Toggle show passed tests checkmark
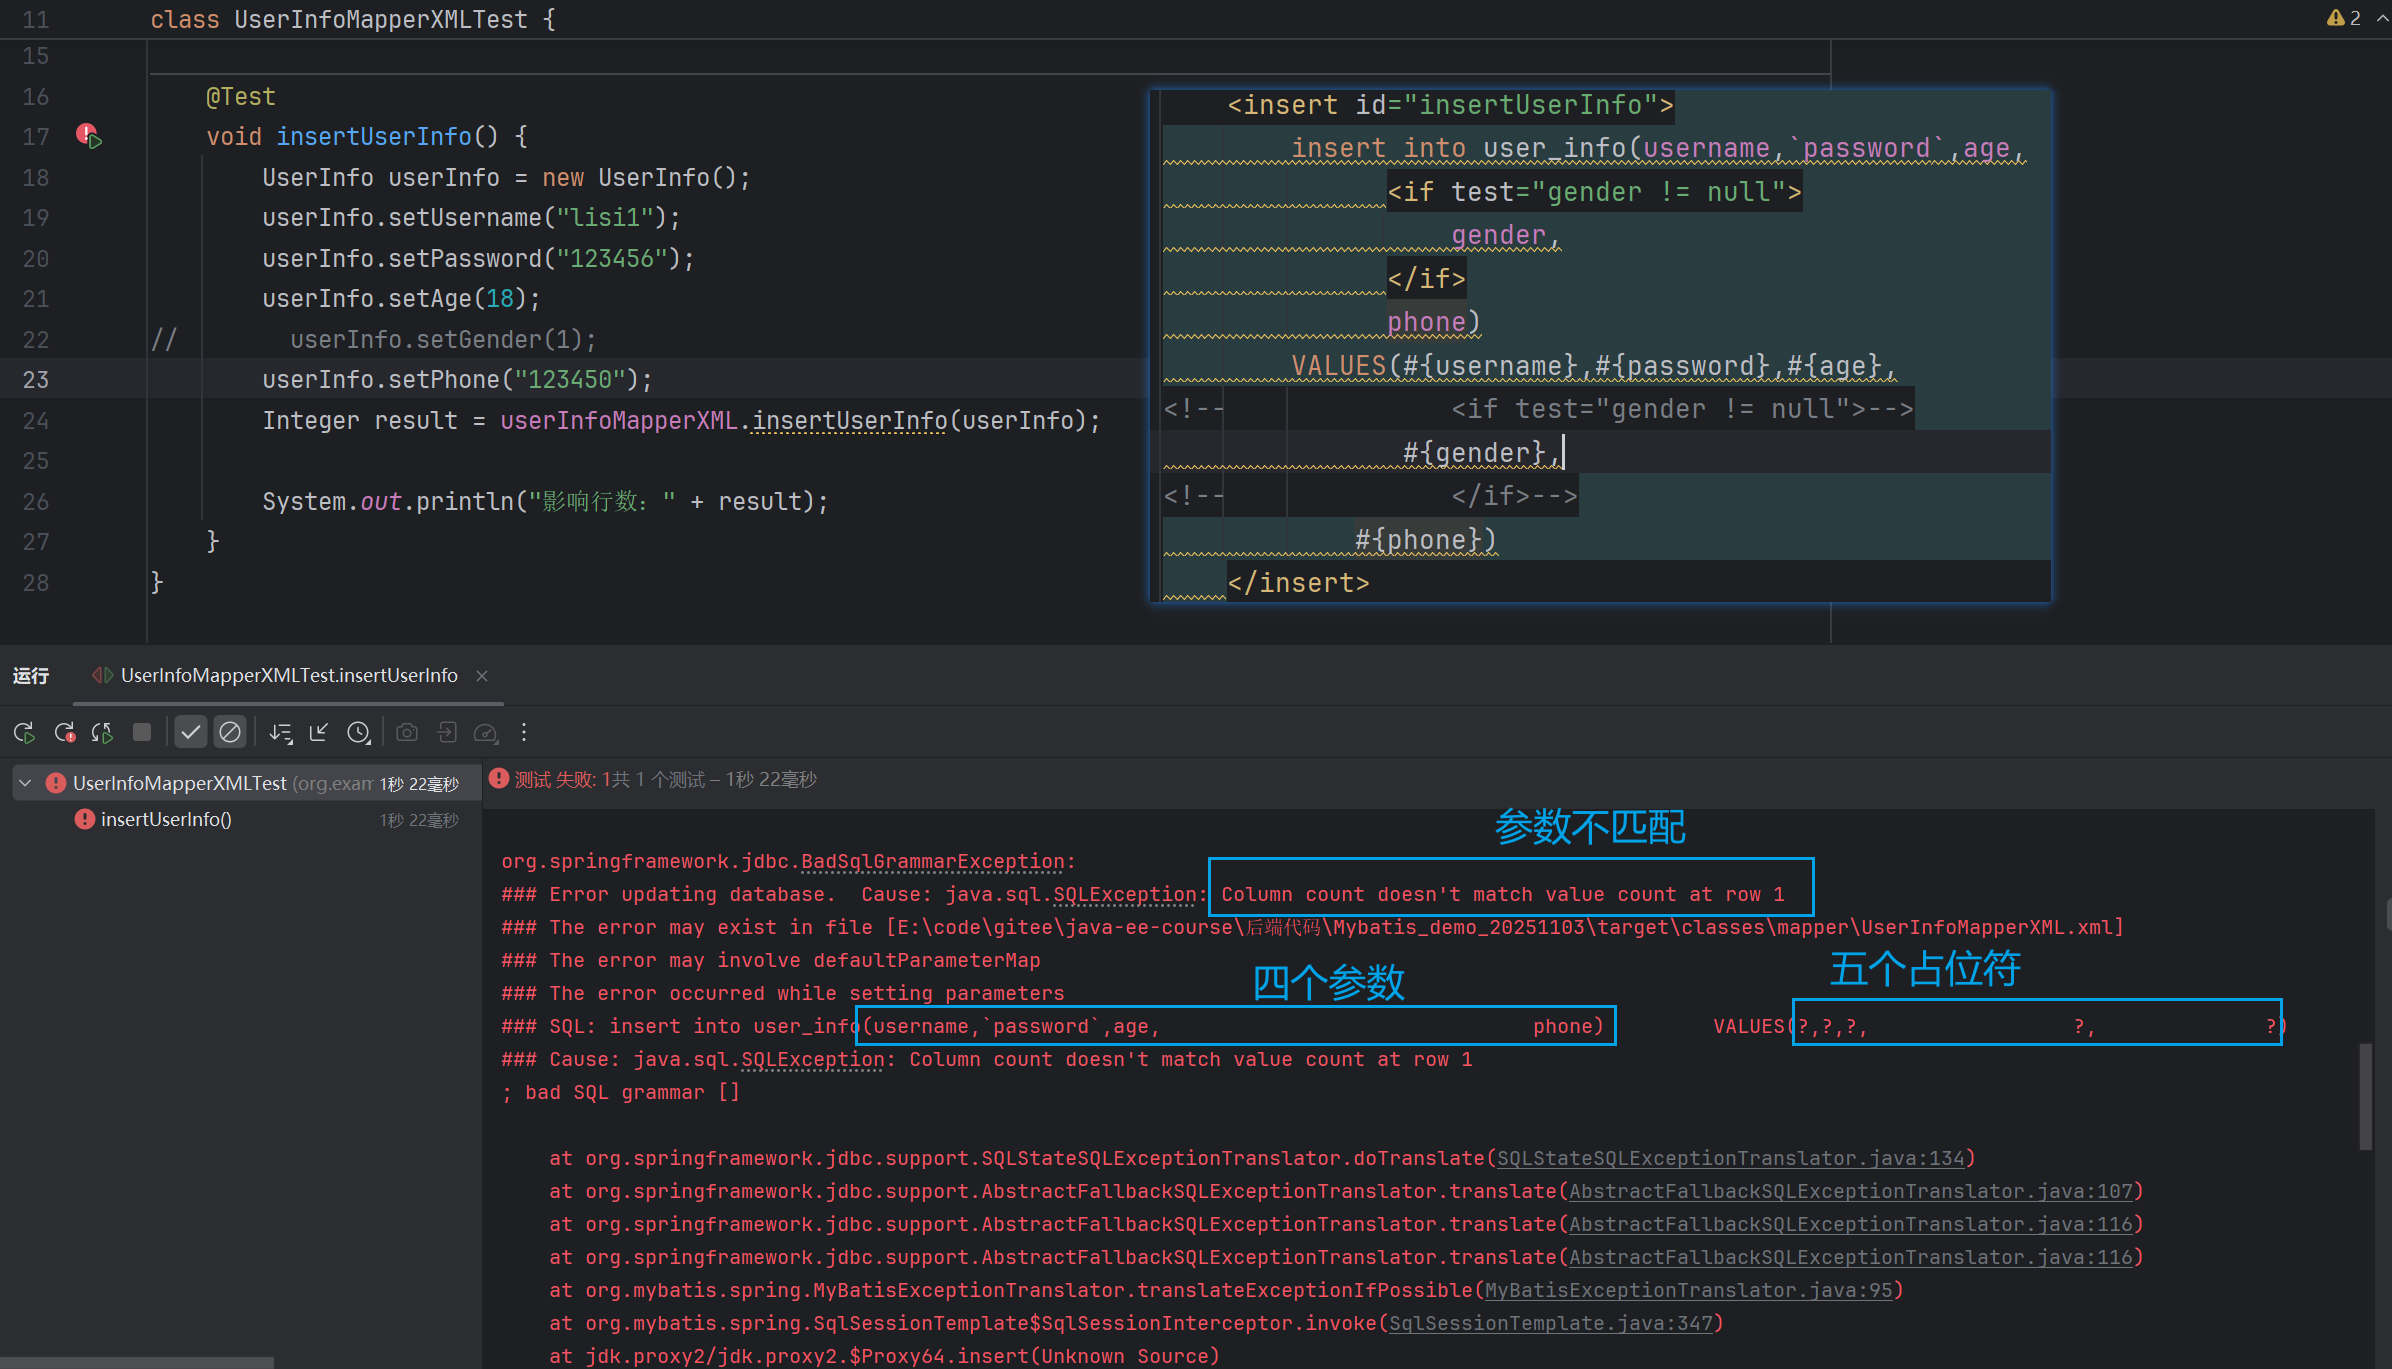Image resolution: width=2392 pixels, height=1369 pixels. click(x=190, y=733)
